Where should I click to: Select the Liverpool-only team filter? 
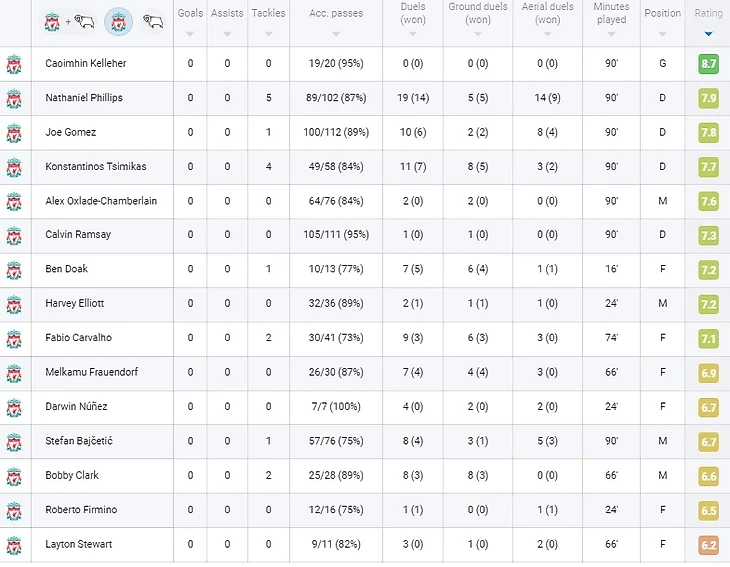[x=118, y=21]
